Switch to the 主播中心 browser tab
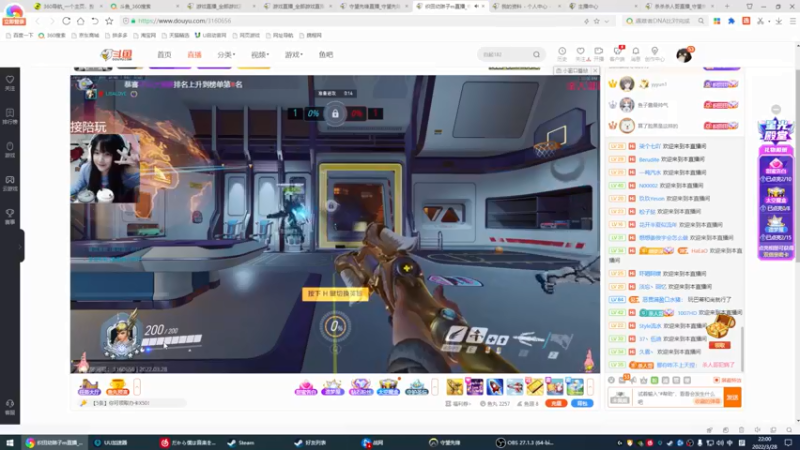The height and width of the screenshot is (450, 800). click(x=602, y=6)
